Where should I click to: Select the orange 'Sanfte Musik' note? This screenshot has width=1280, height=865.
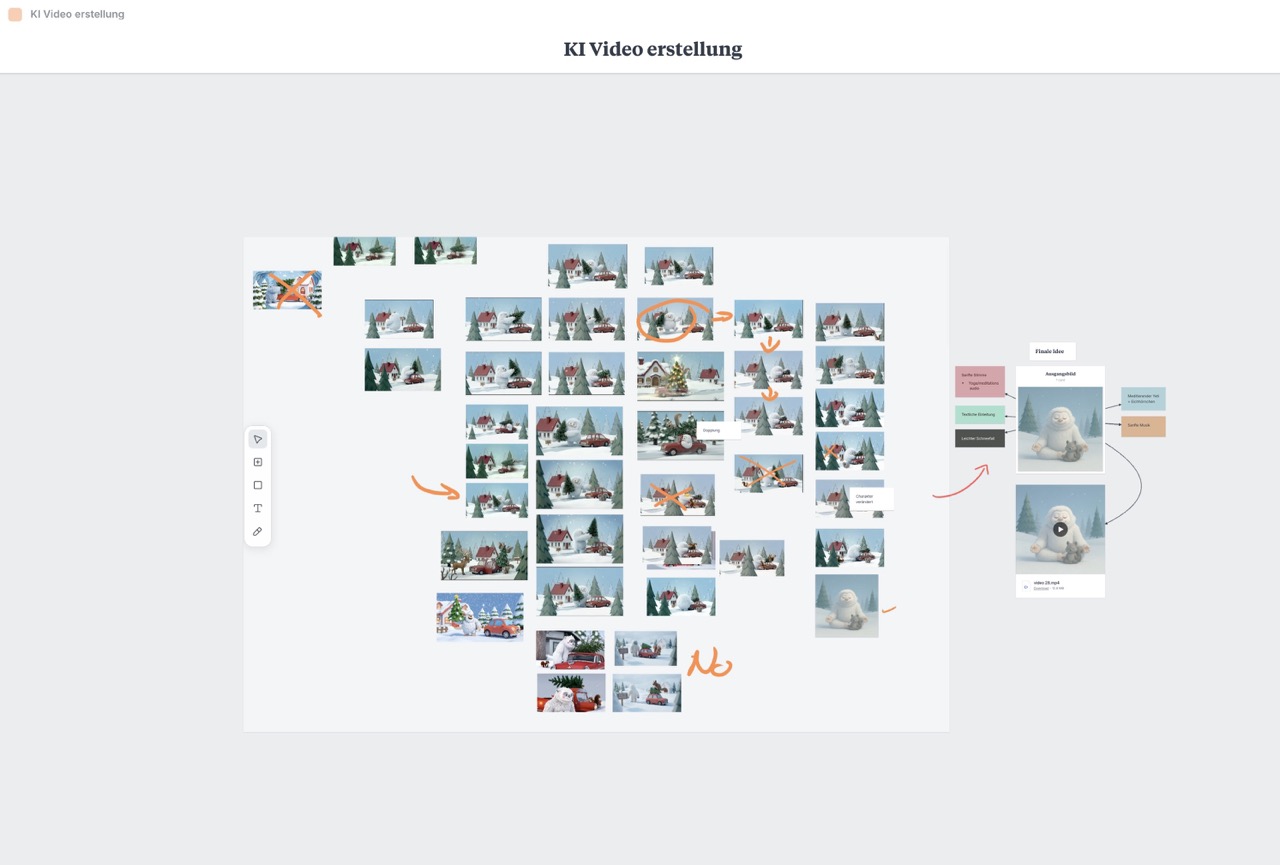point(1143,426)
